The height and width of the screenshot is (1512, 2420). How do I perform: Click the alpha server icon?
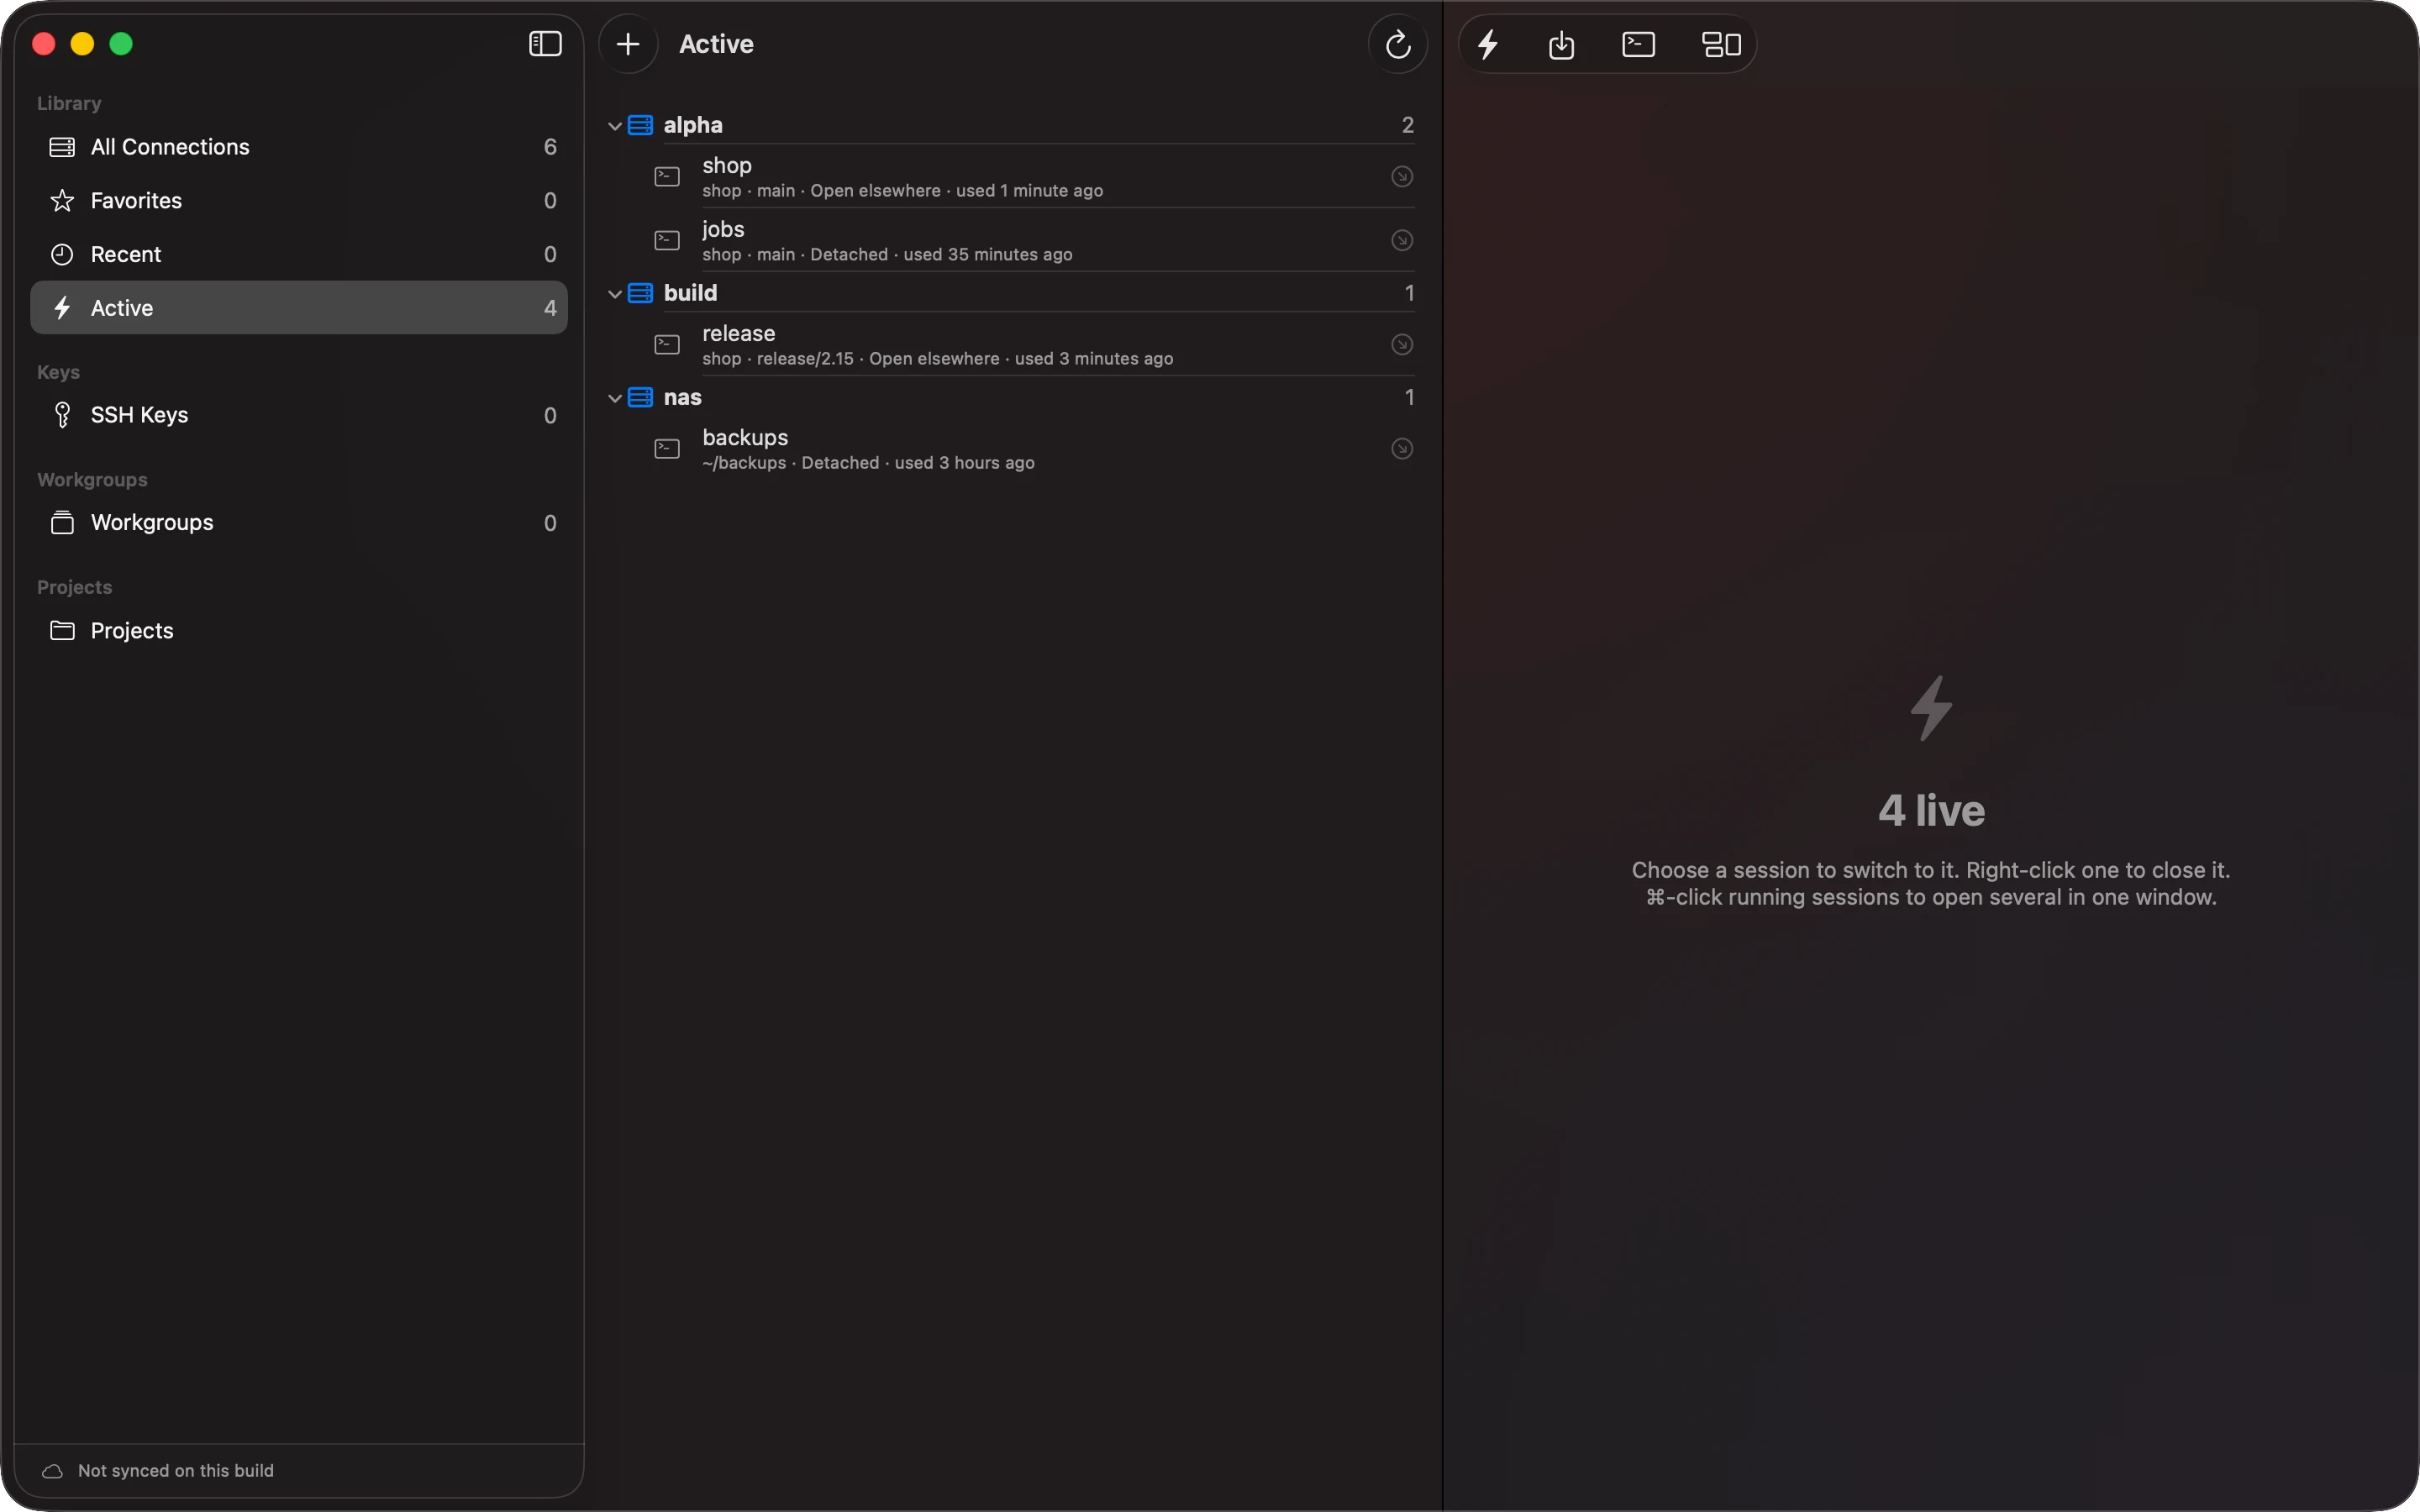[640, 125]
